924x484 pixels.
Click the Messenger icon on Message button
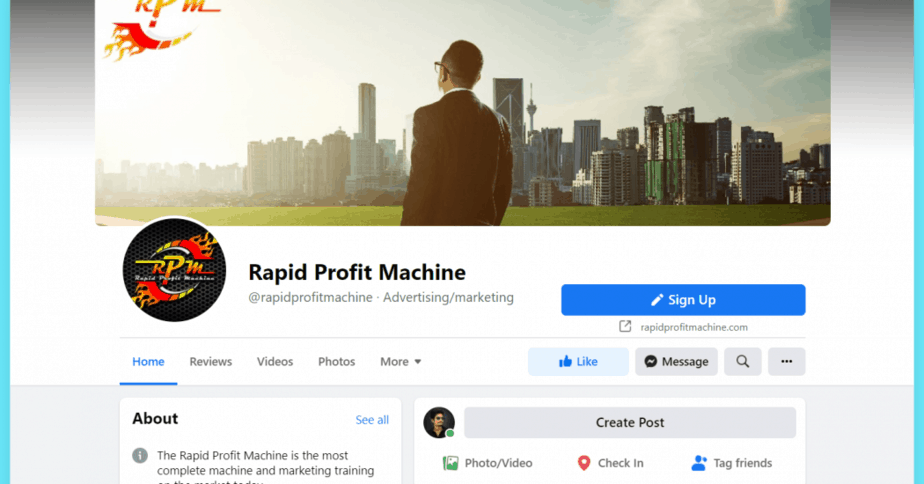[x=651, y=361]
